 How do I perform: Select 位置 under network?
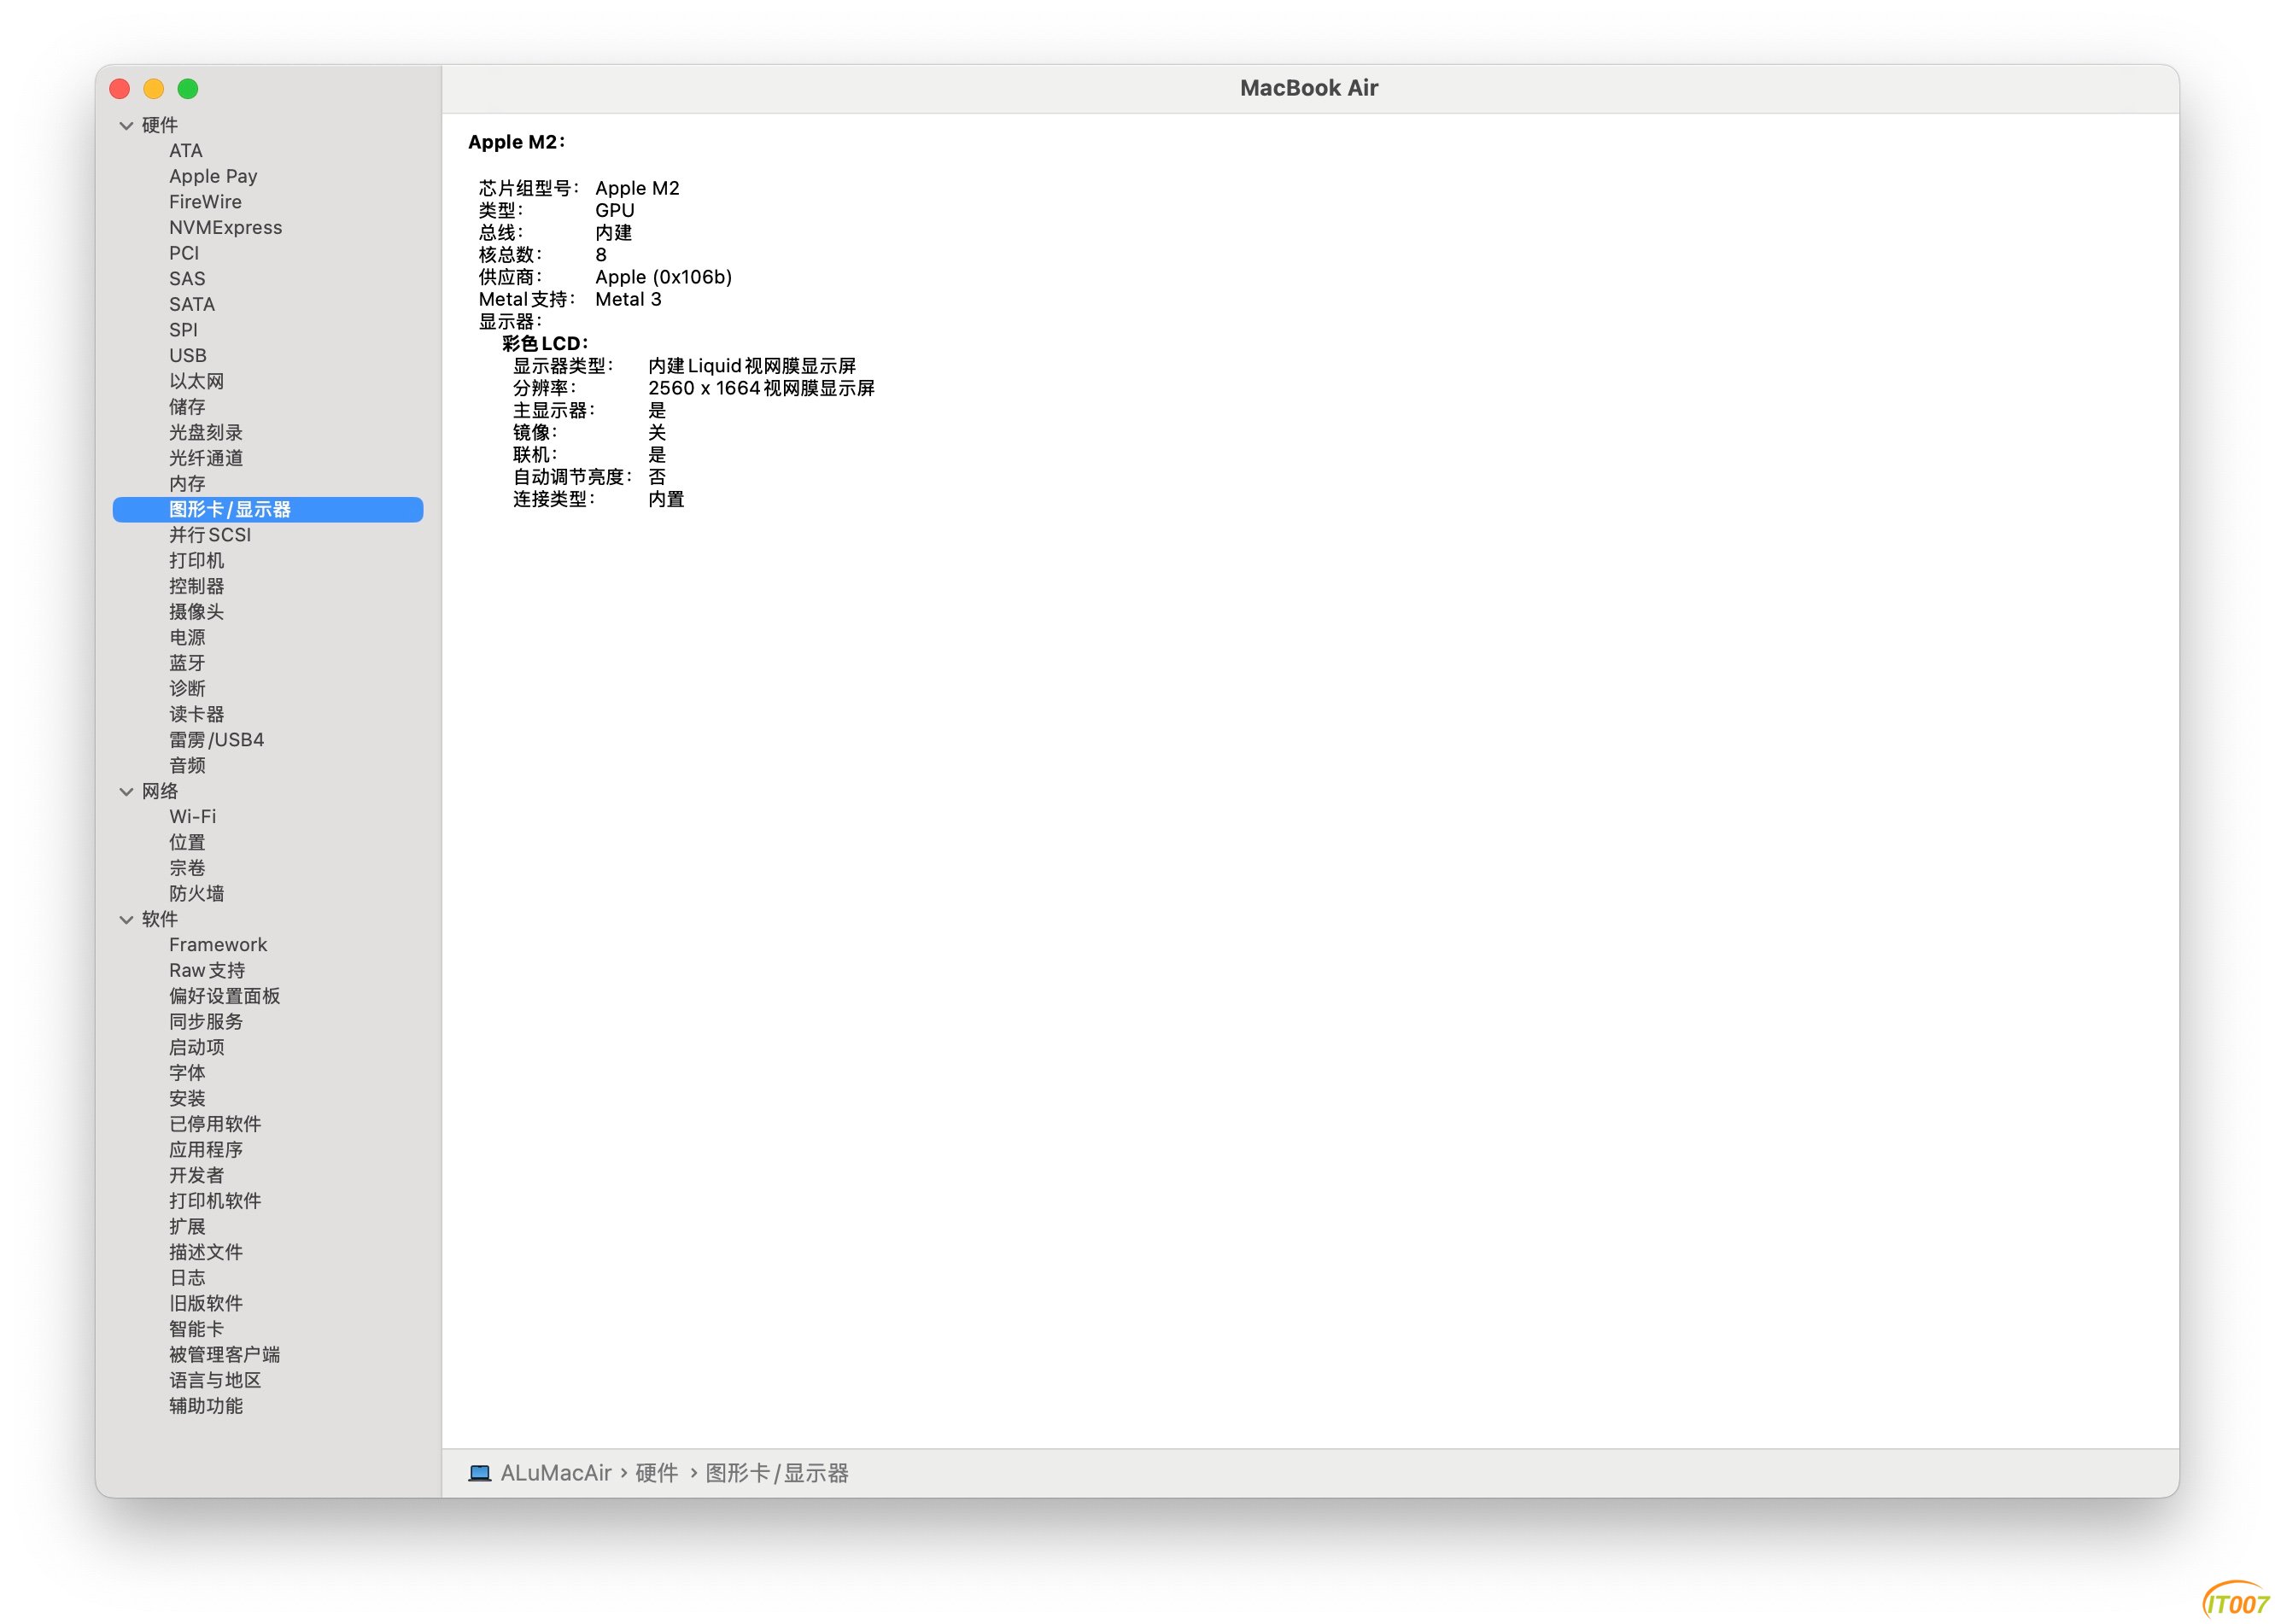(x=187, y=843)
